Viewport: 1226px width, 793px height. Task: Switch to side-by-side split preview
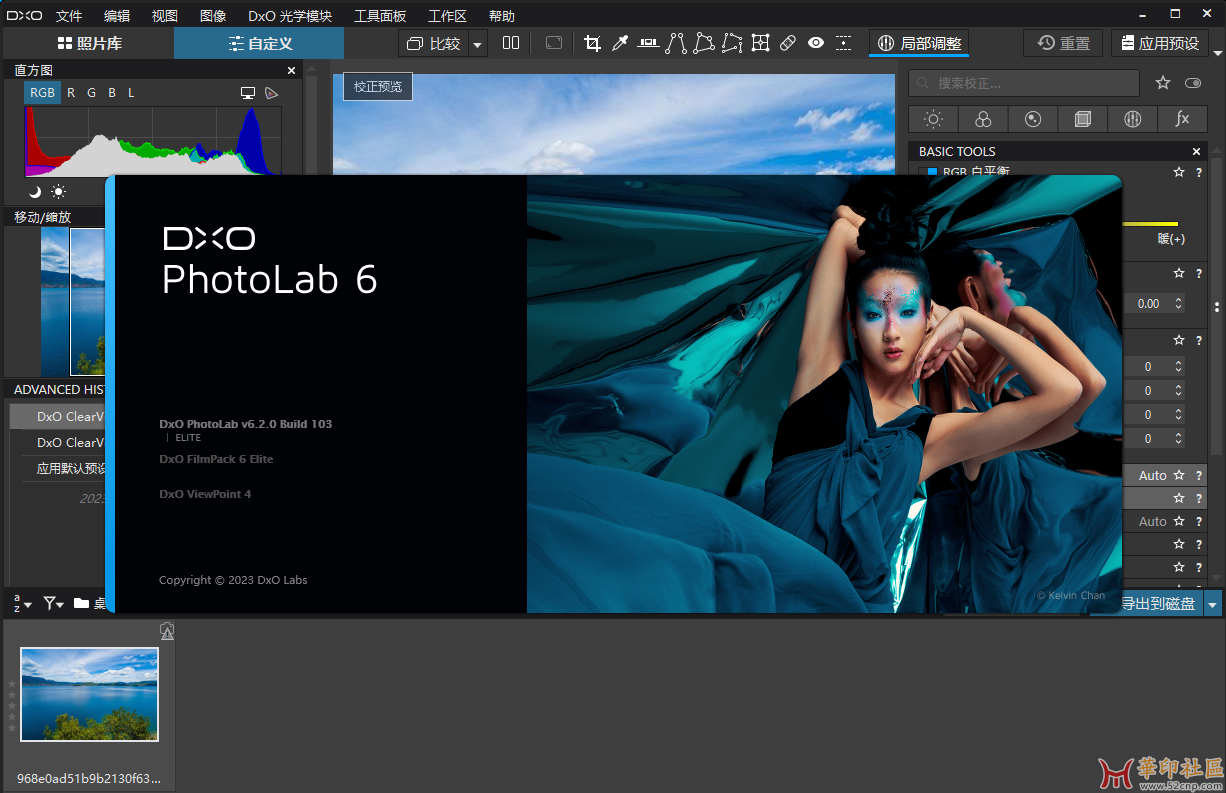[x=511, y=43]
